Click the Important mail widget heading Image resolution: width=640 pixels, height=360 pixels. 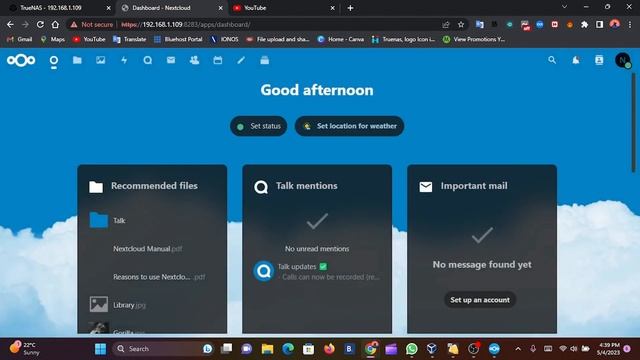(x=474, y=186)
